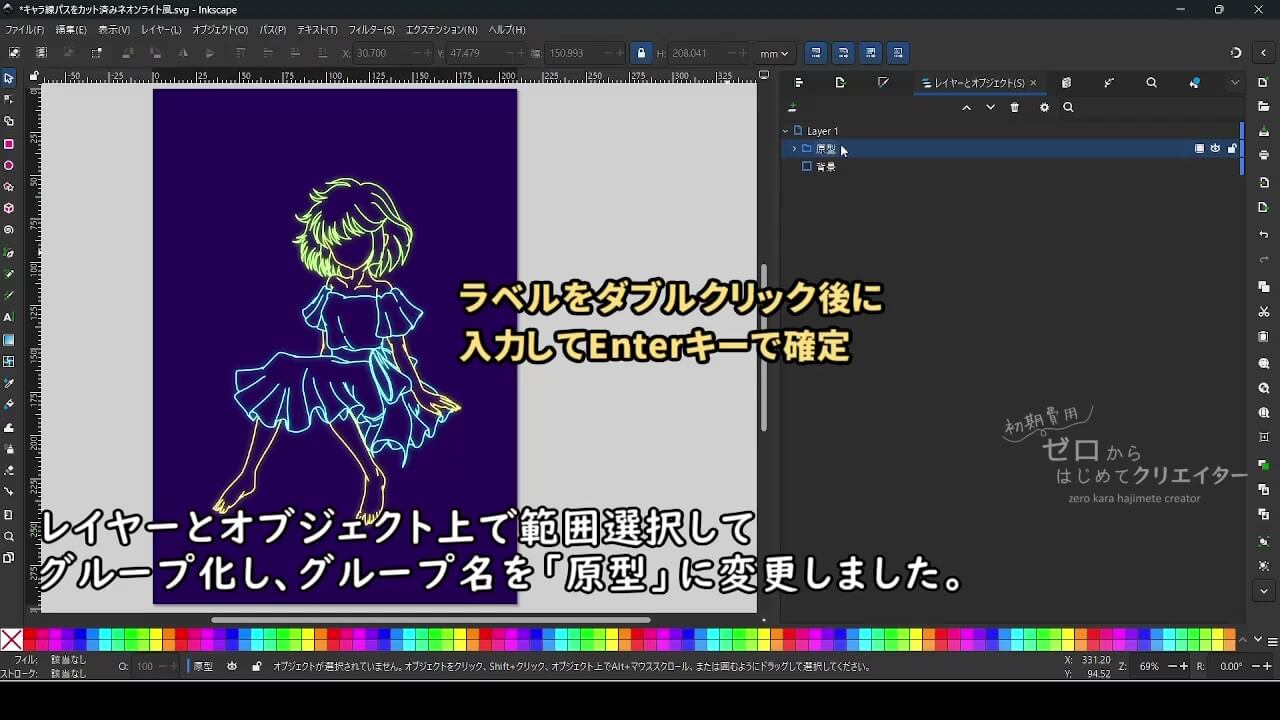Open the layer settings gear in the panel

tap(1044, 107)
